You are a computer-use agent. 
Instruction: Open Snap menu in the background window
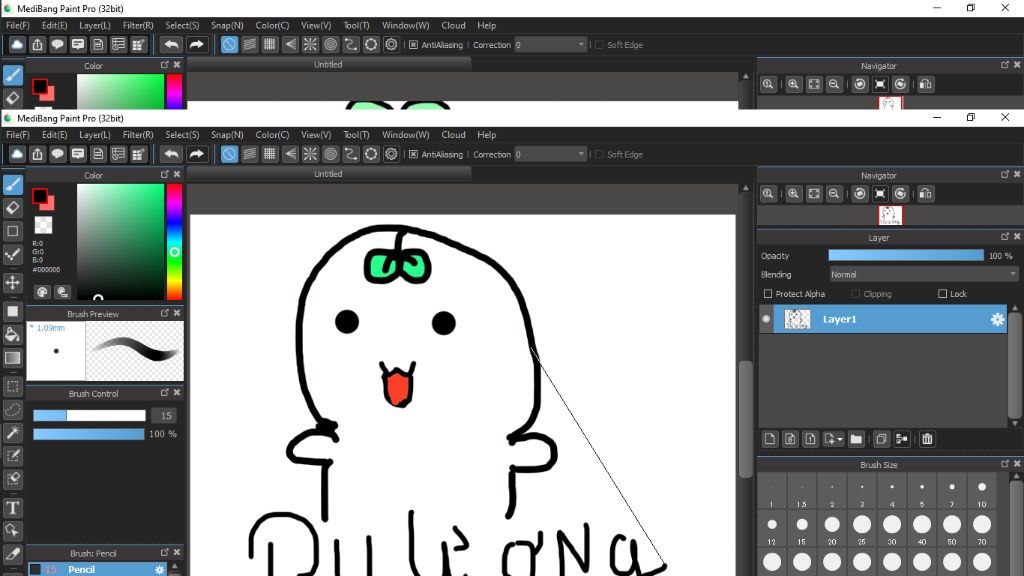click(227, 25)
